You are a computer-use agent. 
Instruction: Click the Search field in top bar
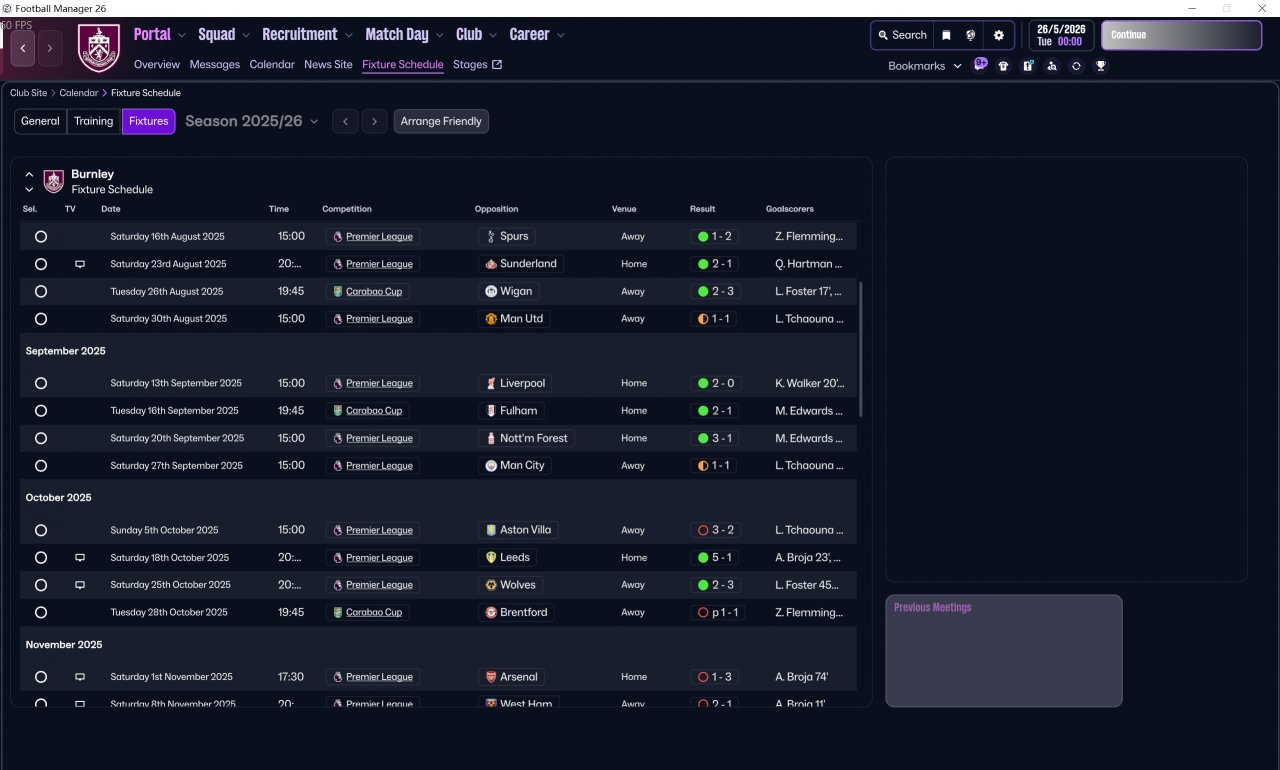[902, 35]
